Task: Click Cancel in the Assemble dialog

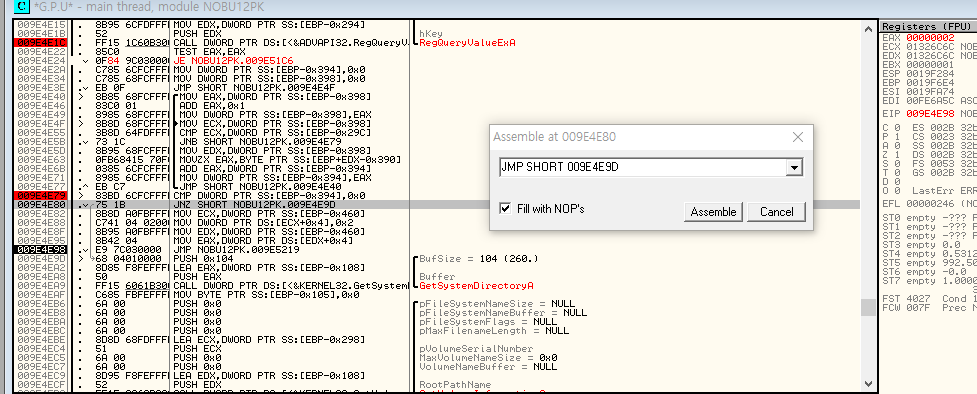Action: pos(776,211)
